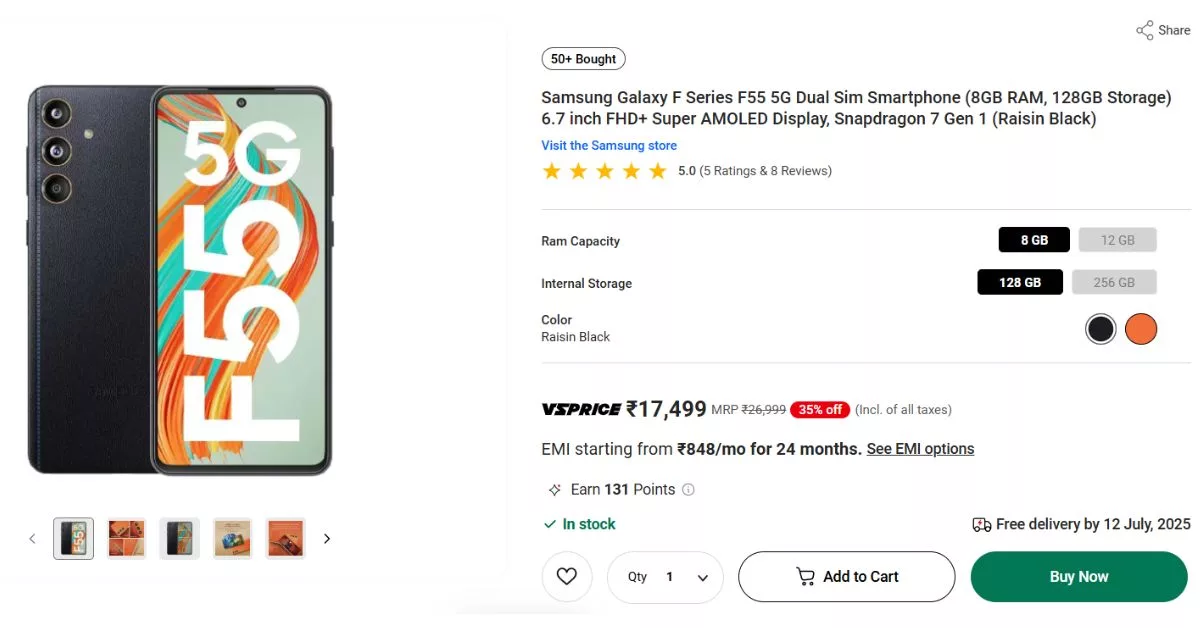Viewport: 1200px width, 628px height.
Task: Select the 12 GB RAM option
Action: pyautogui.click(x=1117, y=239)
